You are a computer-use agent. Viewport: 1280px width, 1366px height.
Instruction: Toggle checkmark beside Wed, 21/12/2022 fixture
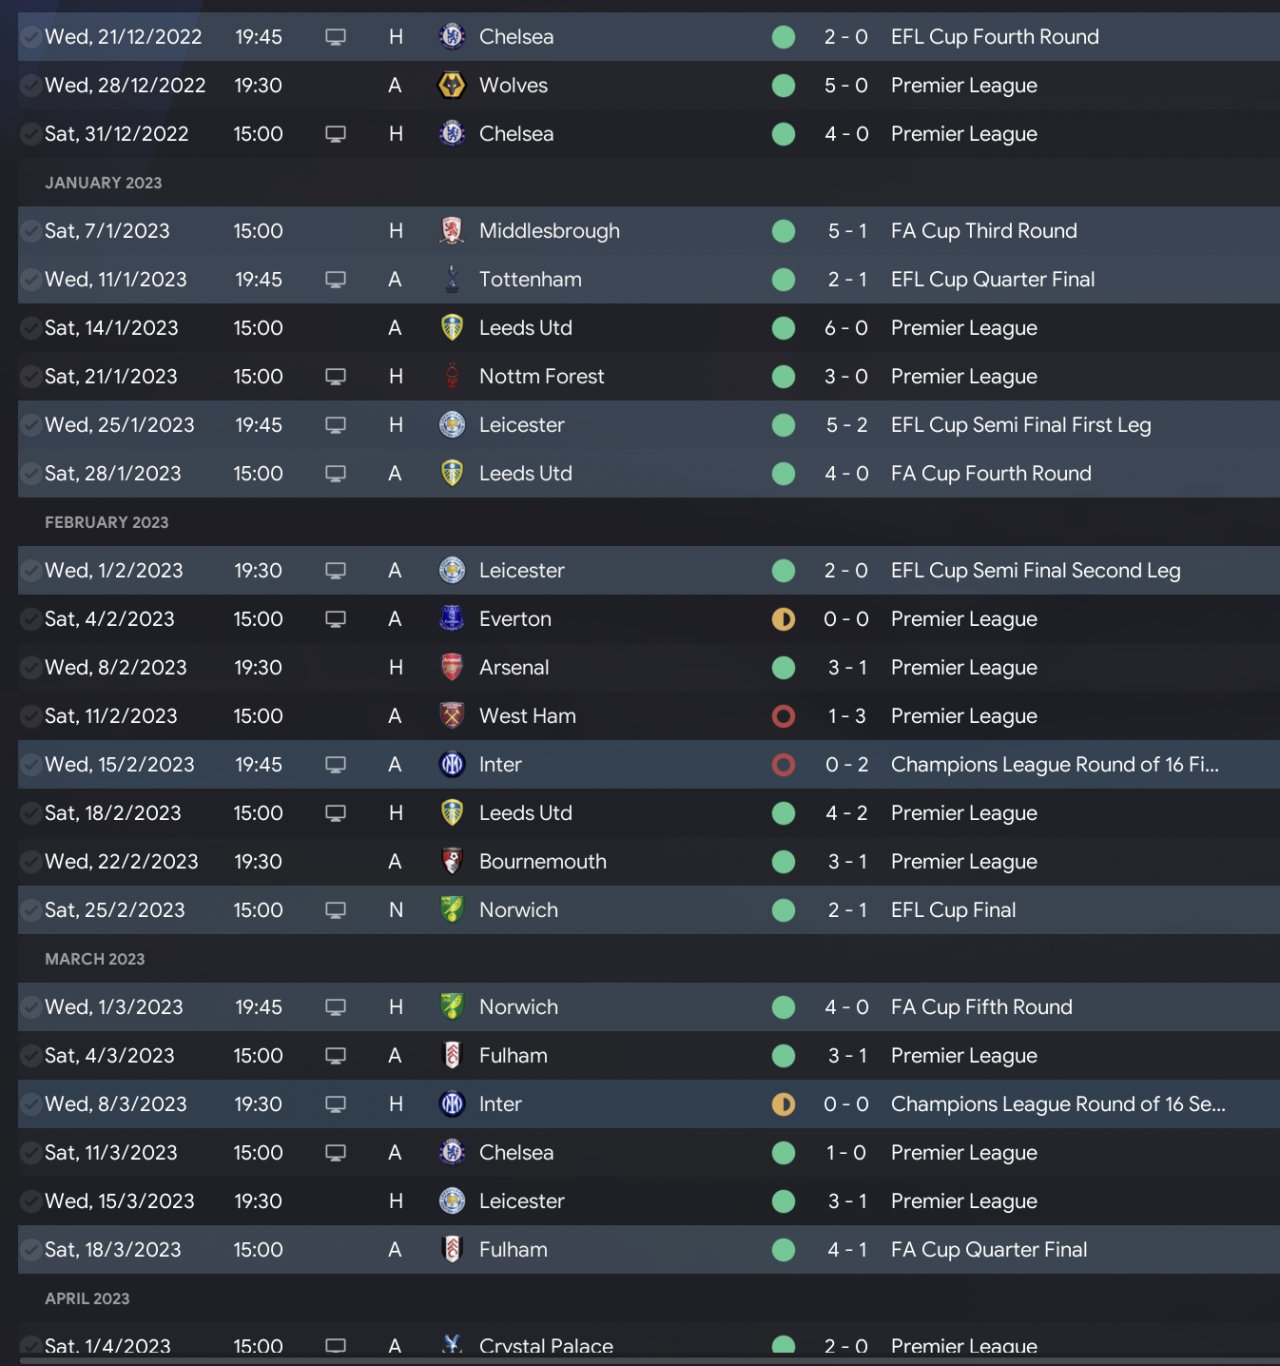[x=31, y=37]
